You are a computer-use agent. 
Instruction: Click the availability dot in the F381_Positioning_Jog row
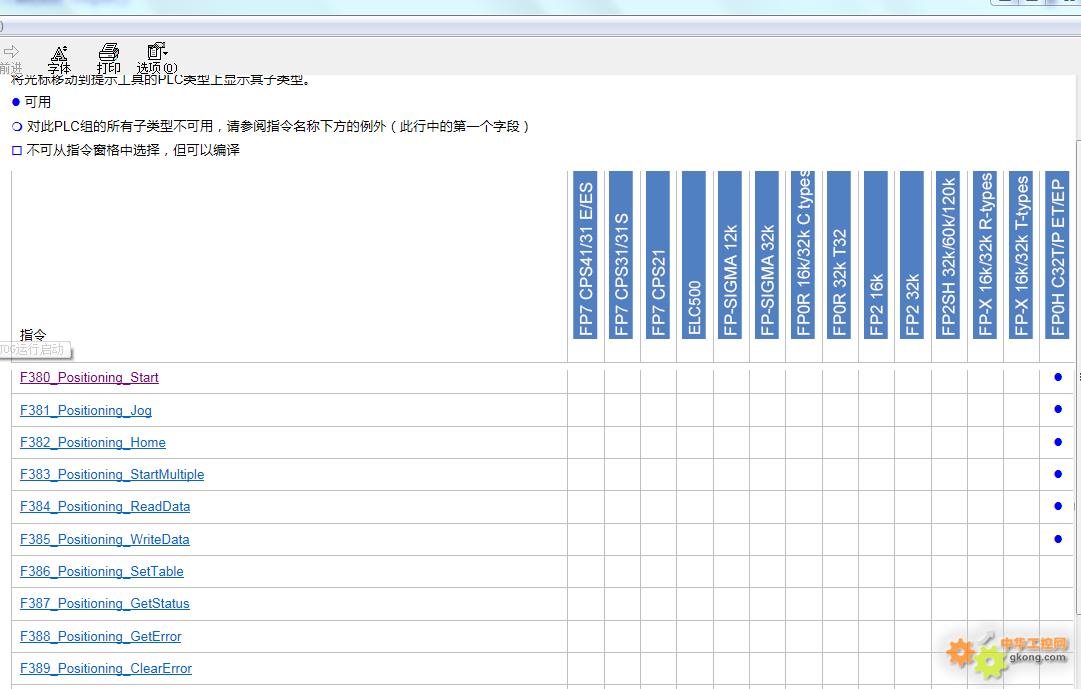click(x=1058, y=410)
